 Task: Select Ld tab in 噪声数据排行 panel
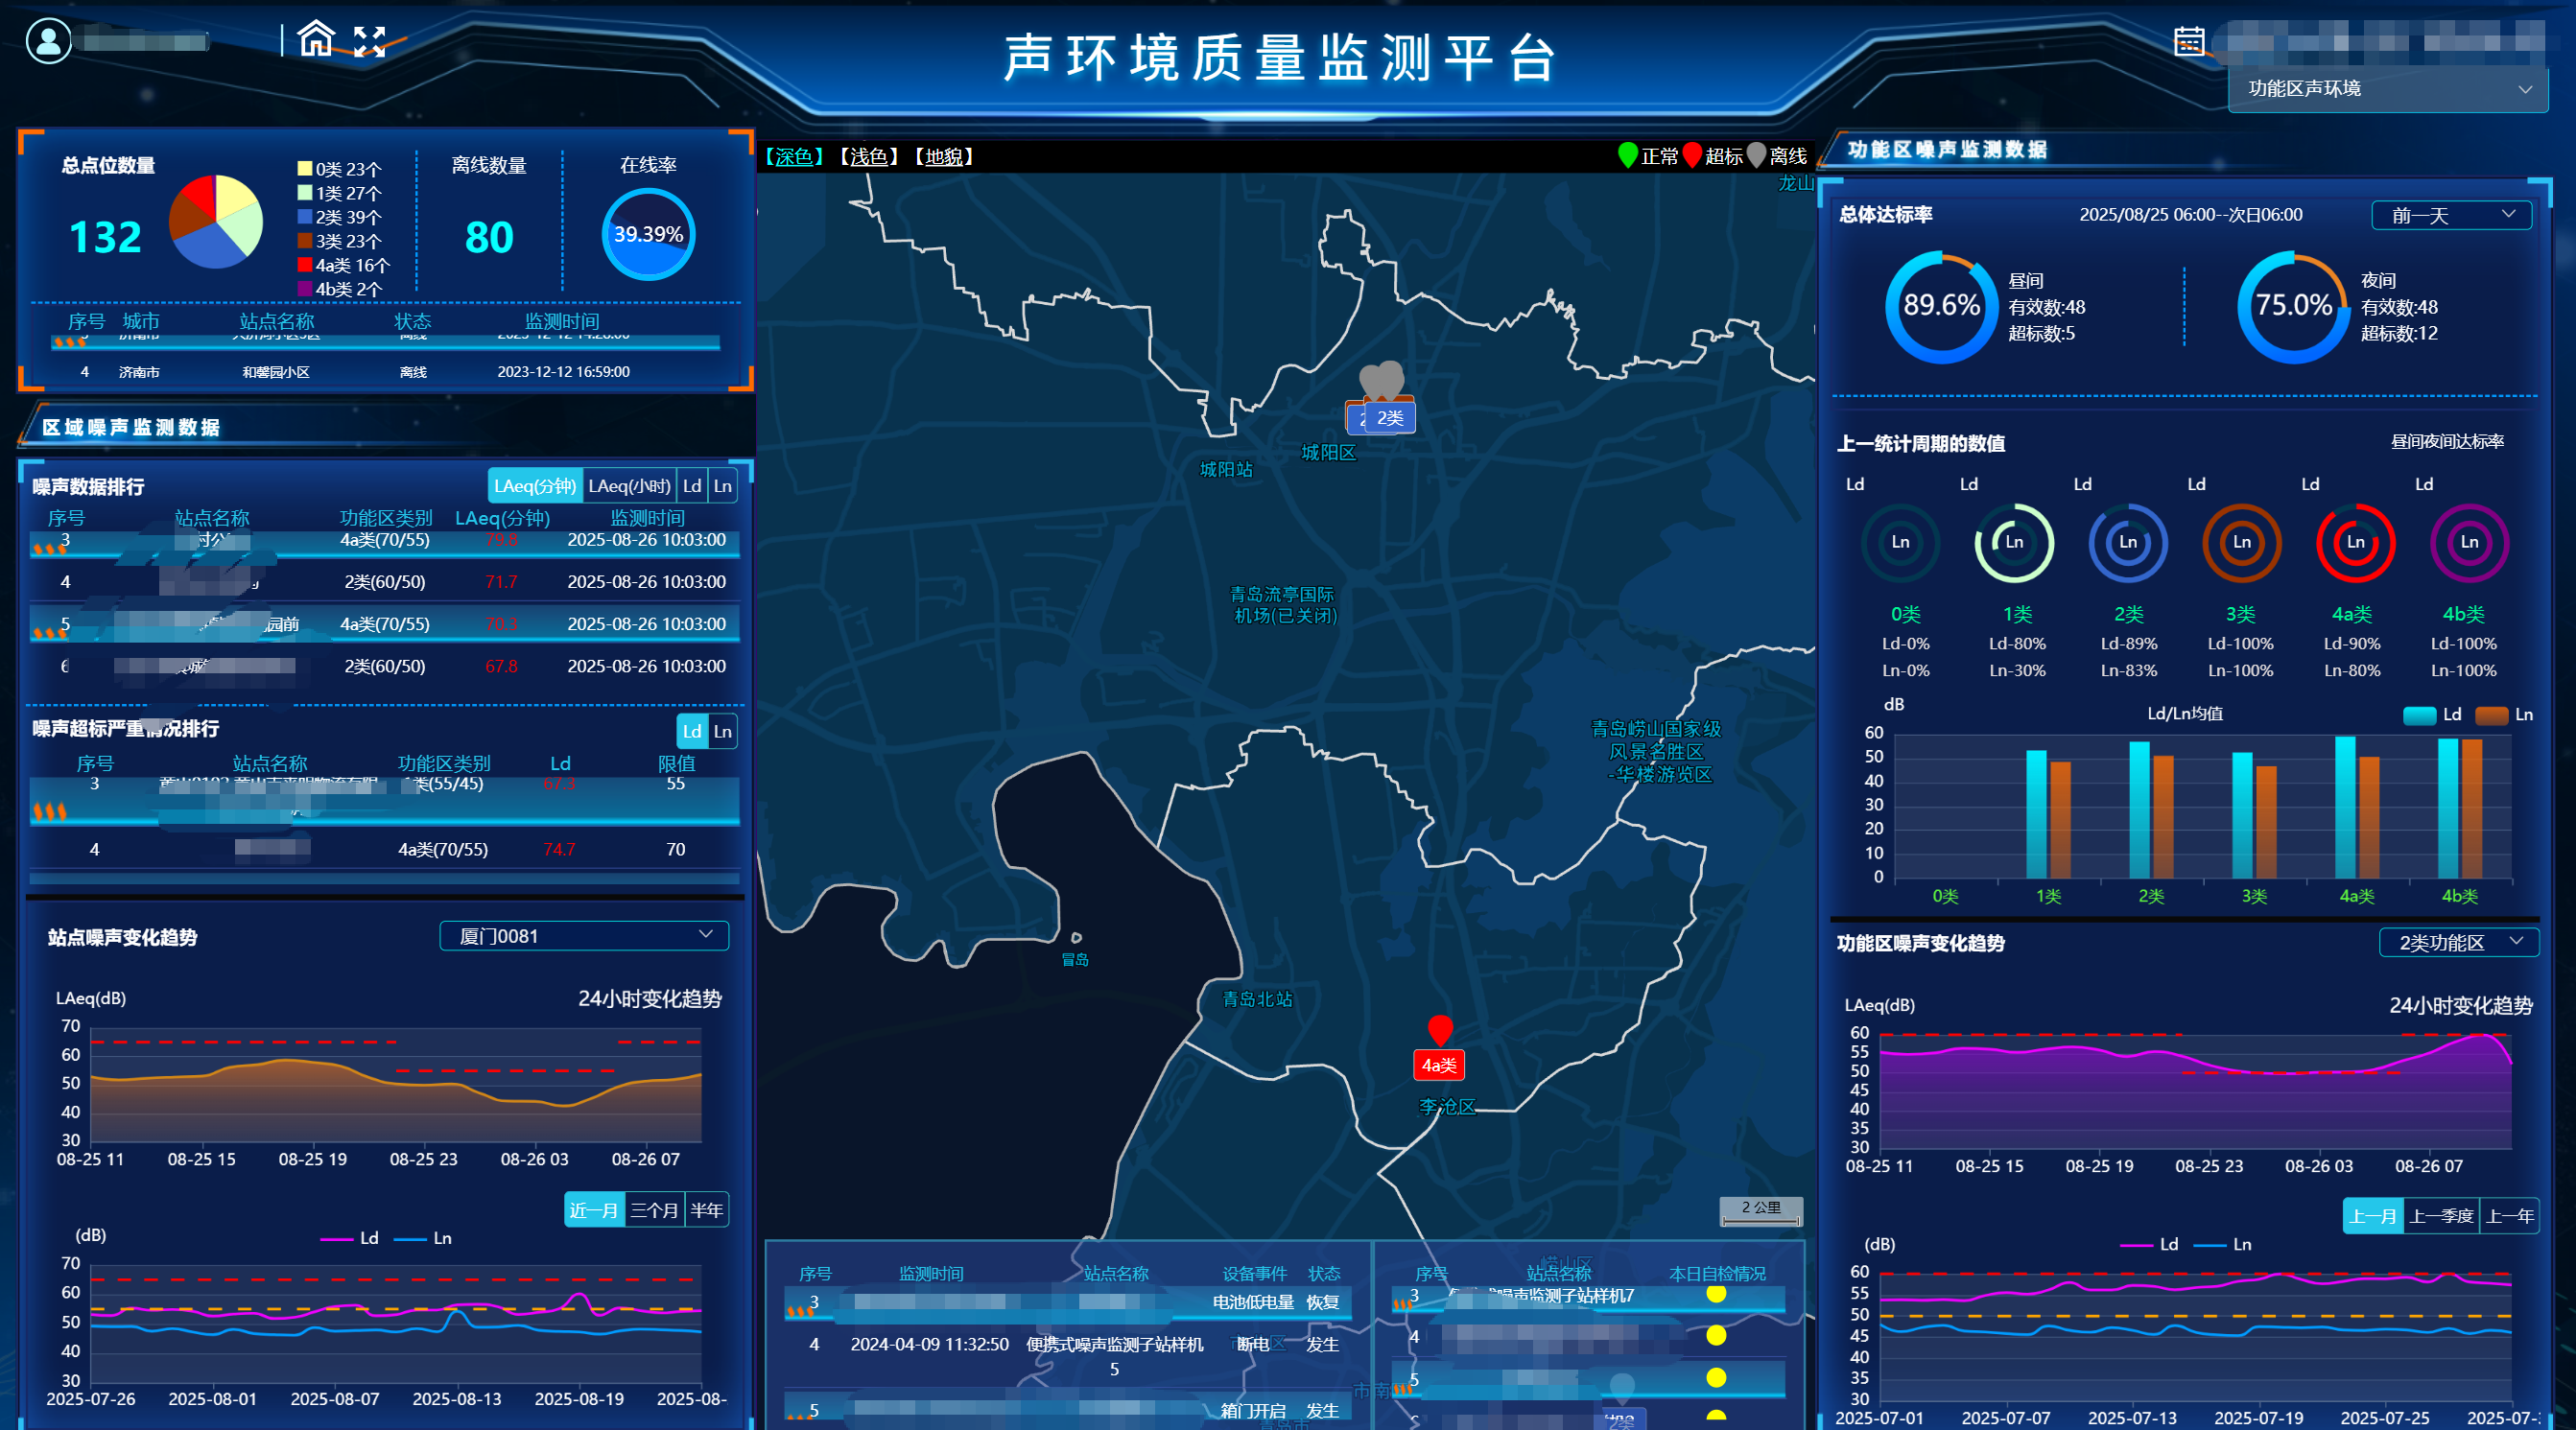(x=691, y=485)
